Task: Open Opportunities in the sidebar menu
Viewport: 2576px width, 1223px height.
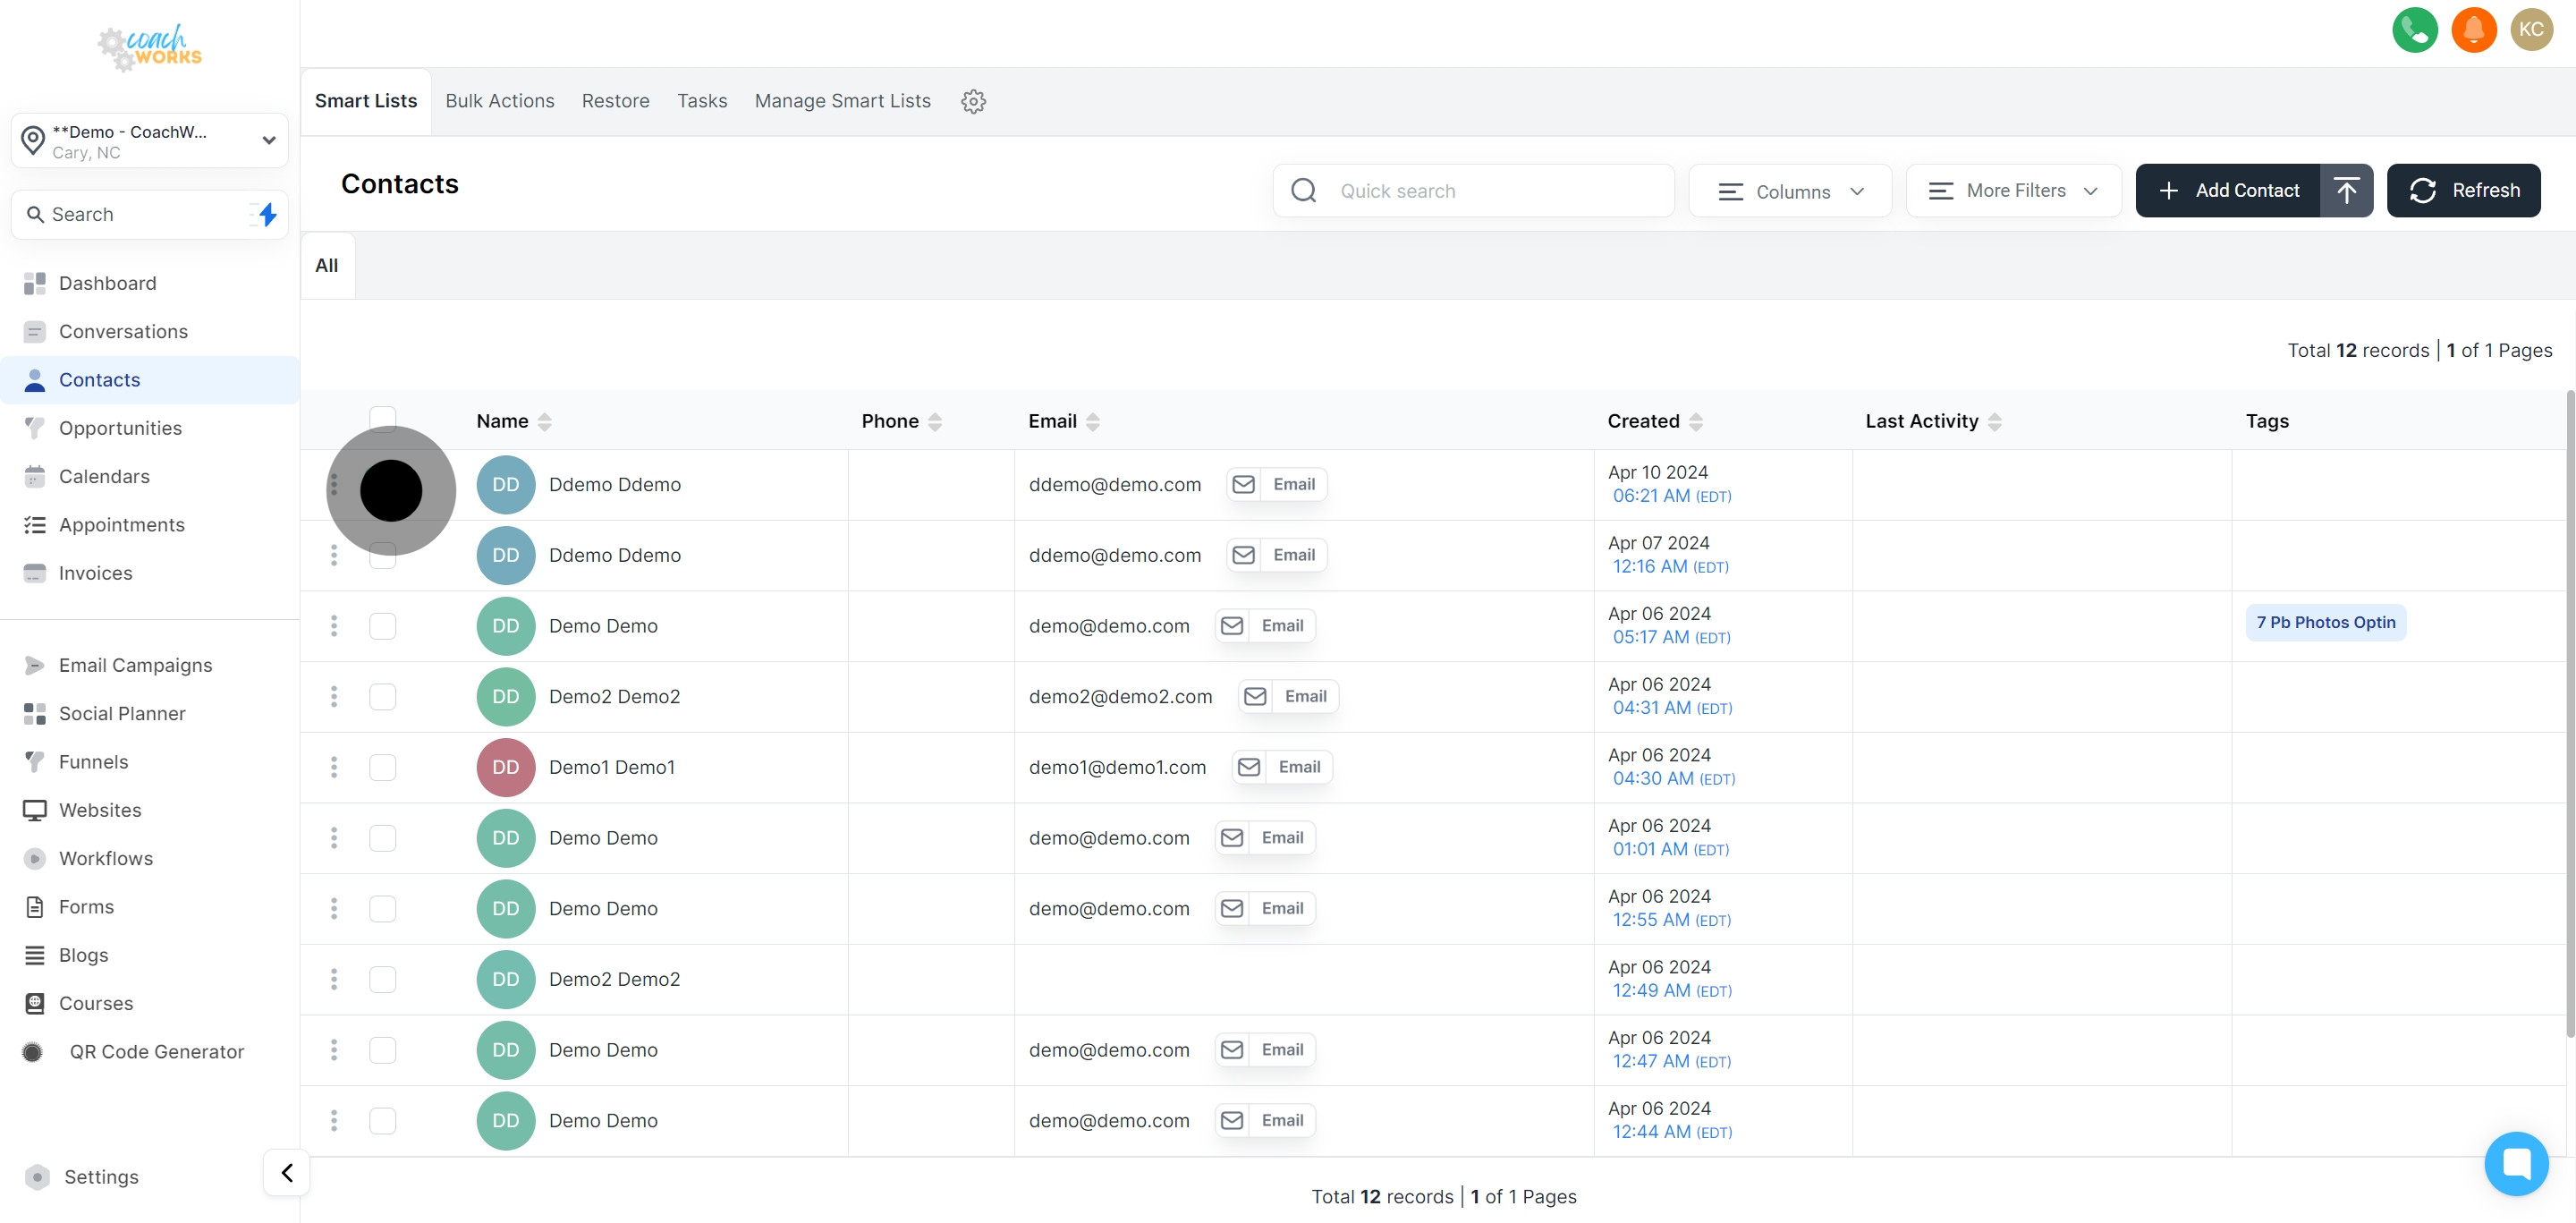Action: click(120, 428)
